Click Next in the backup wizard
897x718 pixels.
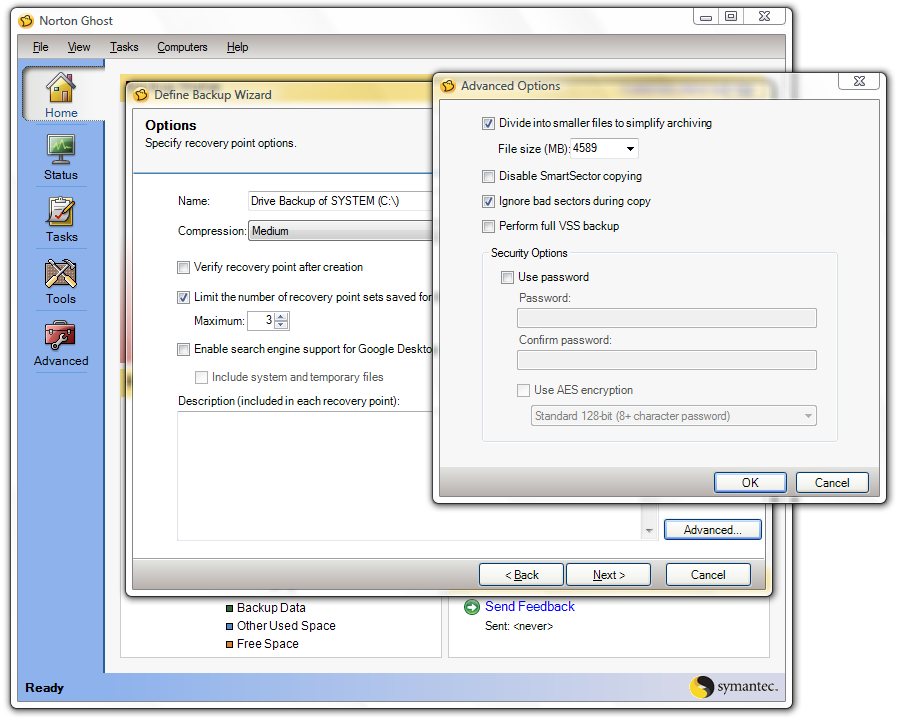pos(609,575)
